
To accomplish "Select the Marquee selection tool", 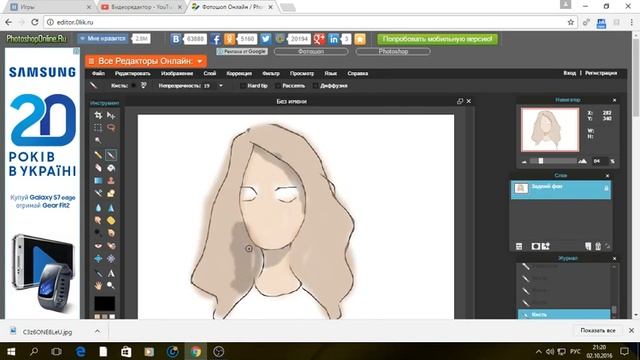I will tap(98, 128).
